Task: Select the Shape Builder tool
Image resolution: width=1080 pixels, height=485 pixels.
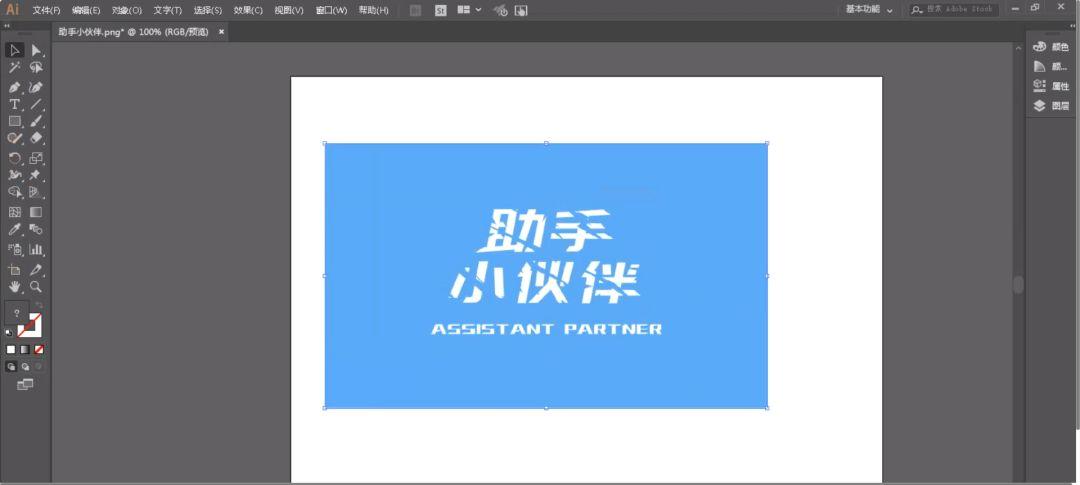Action: point(14,192)
